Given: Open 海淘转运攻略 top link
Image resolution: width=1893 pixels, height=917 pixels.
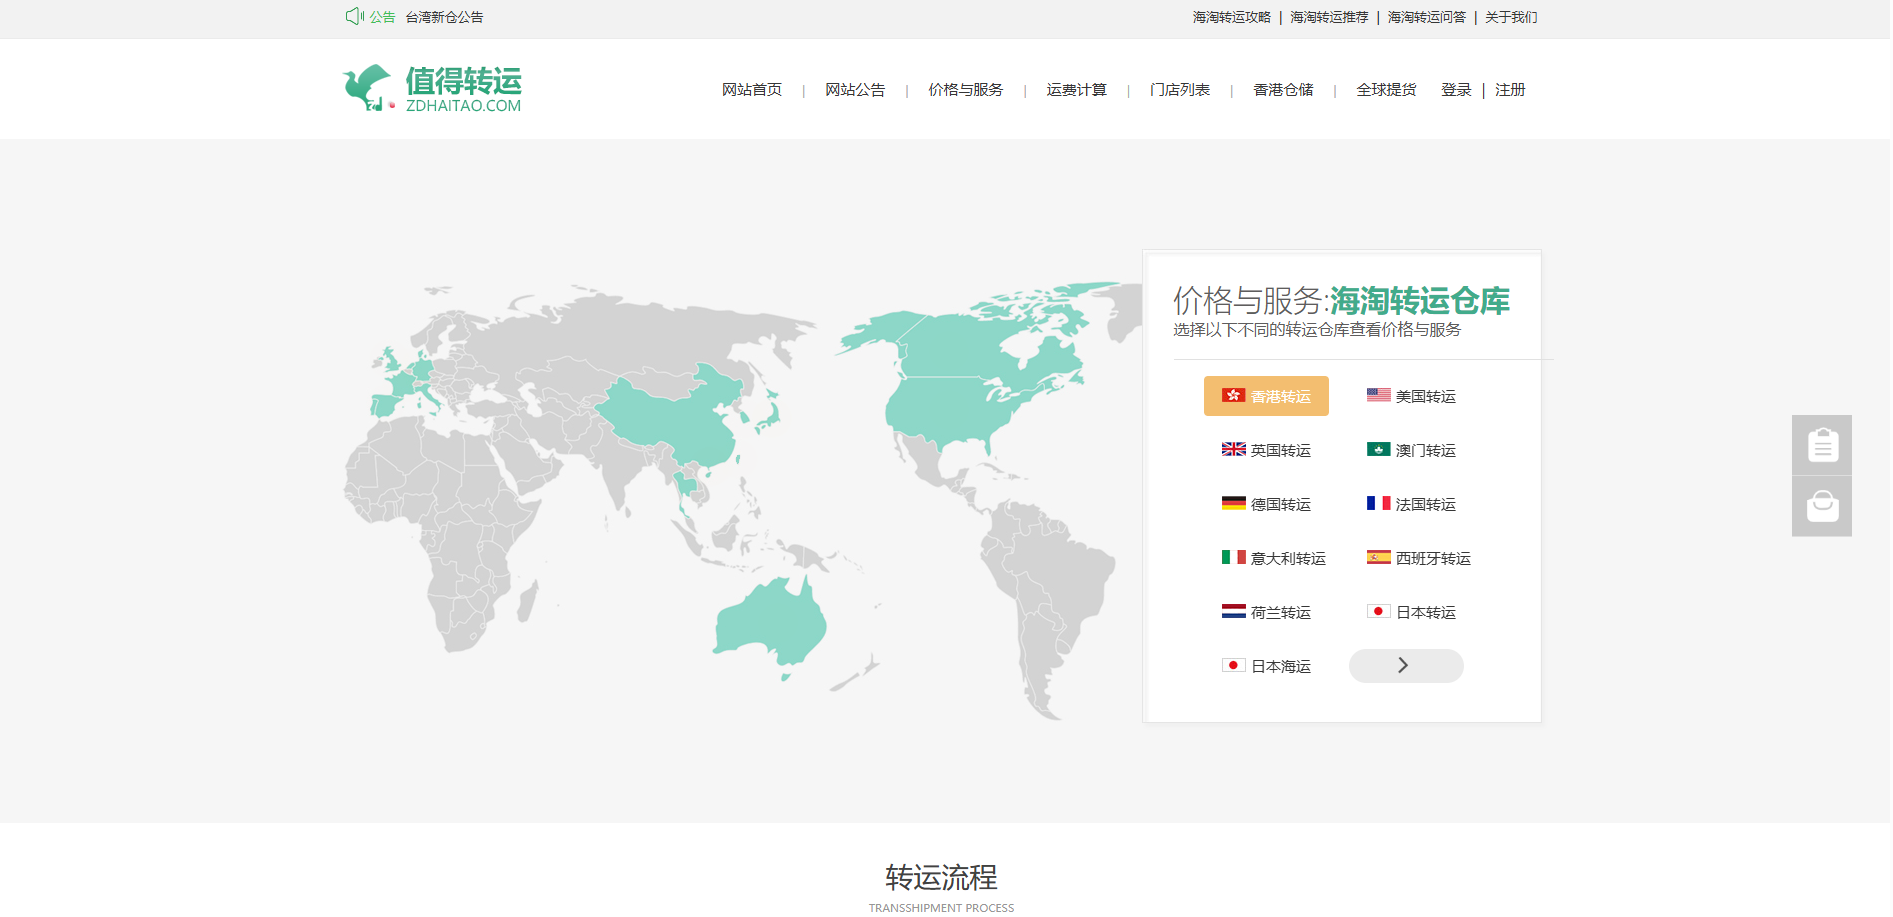Looking at the screenshot, I should 1231,17.
